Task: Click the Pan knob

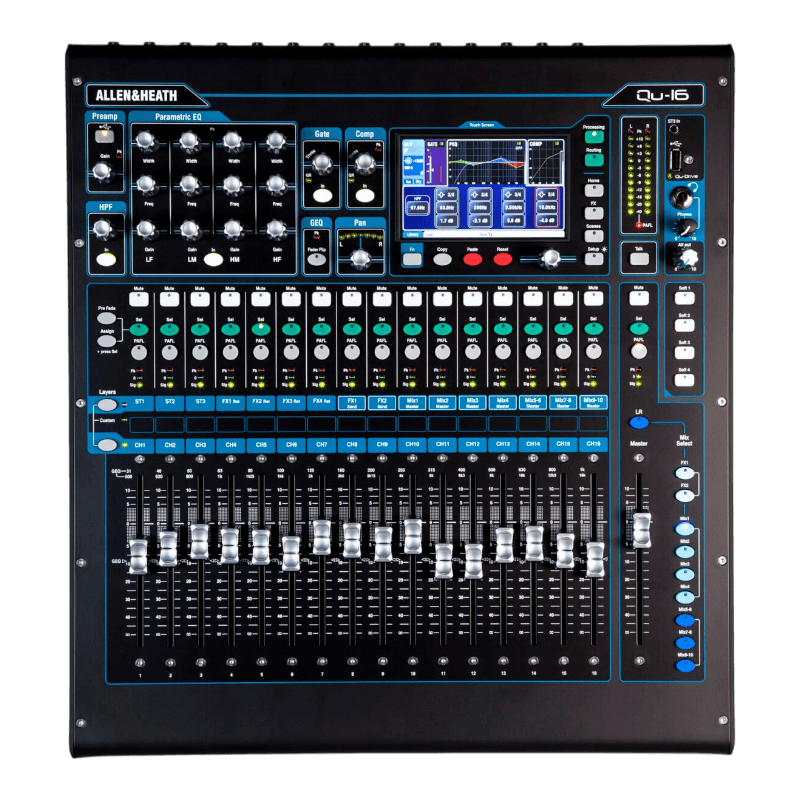Action: pyautogui.click(x=360, y=258)
